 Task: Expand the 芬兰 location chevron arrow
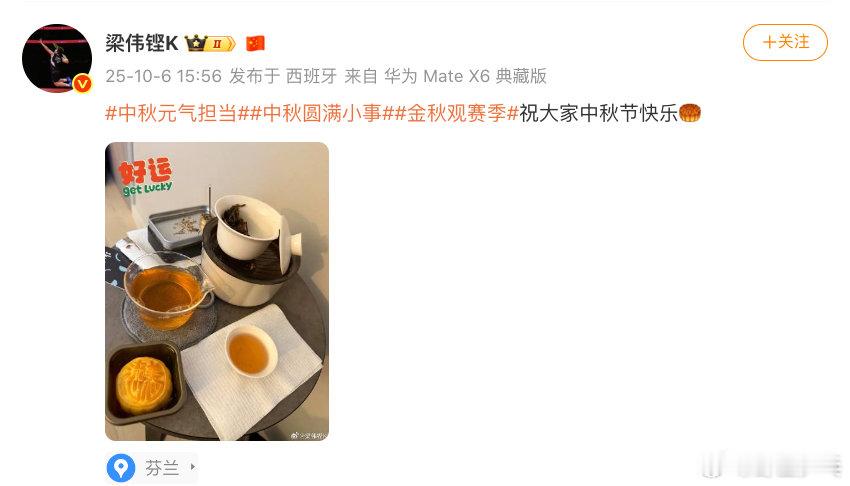[x=192, y=466]
